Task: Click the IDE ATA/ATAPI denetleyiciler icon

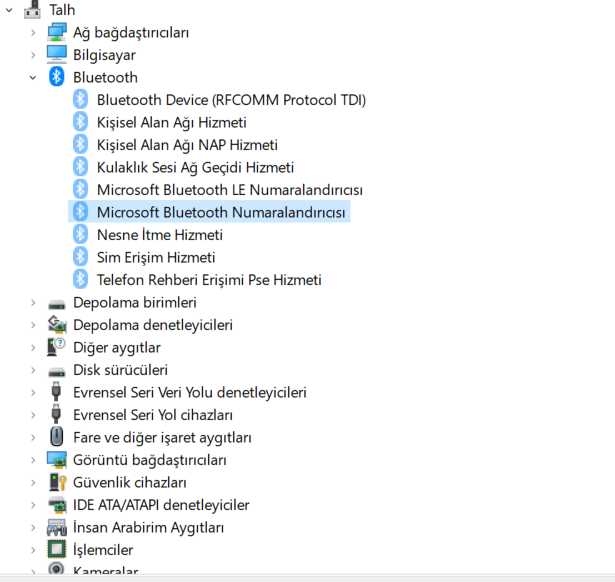Action: (57, 505)
